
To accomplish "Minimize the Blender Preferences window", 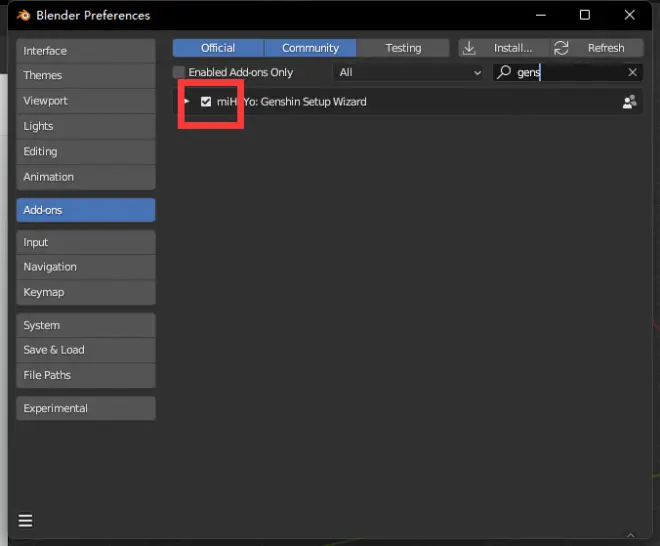I will coord(541,15).
